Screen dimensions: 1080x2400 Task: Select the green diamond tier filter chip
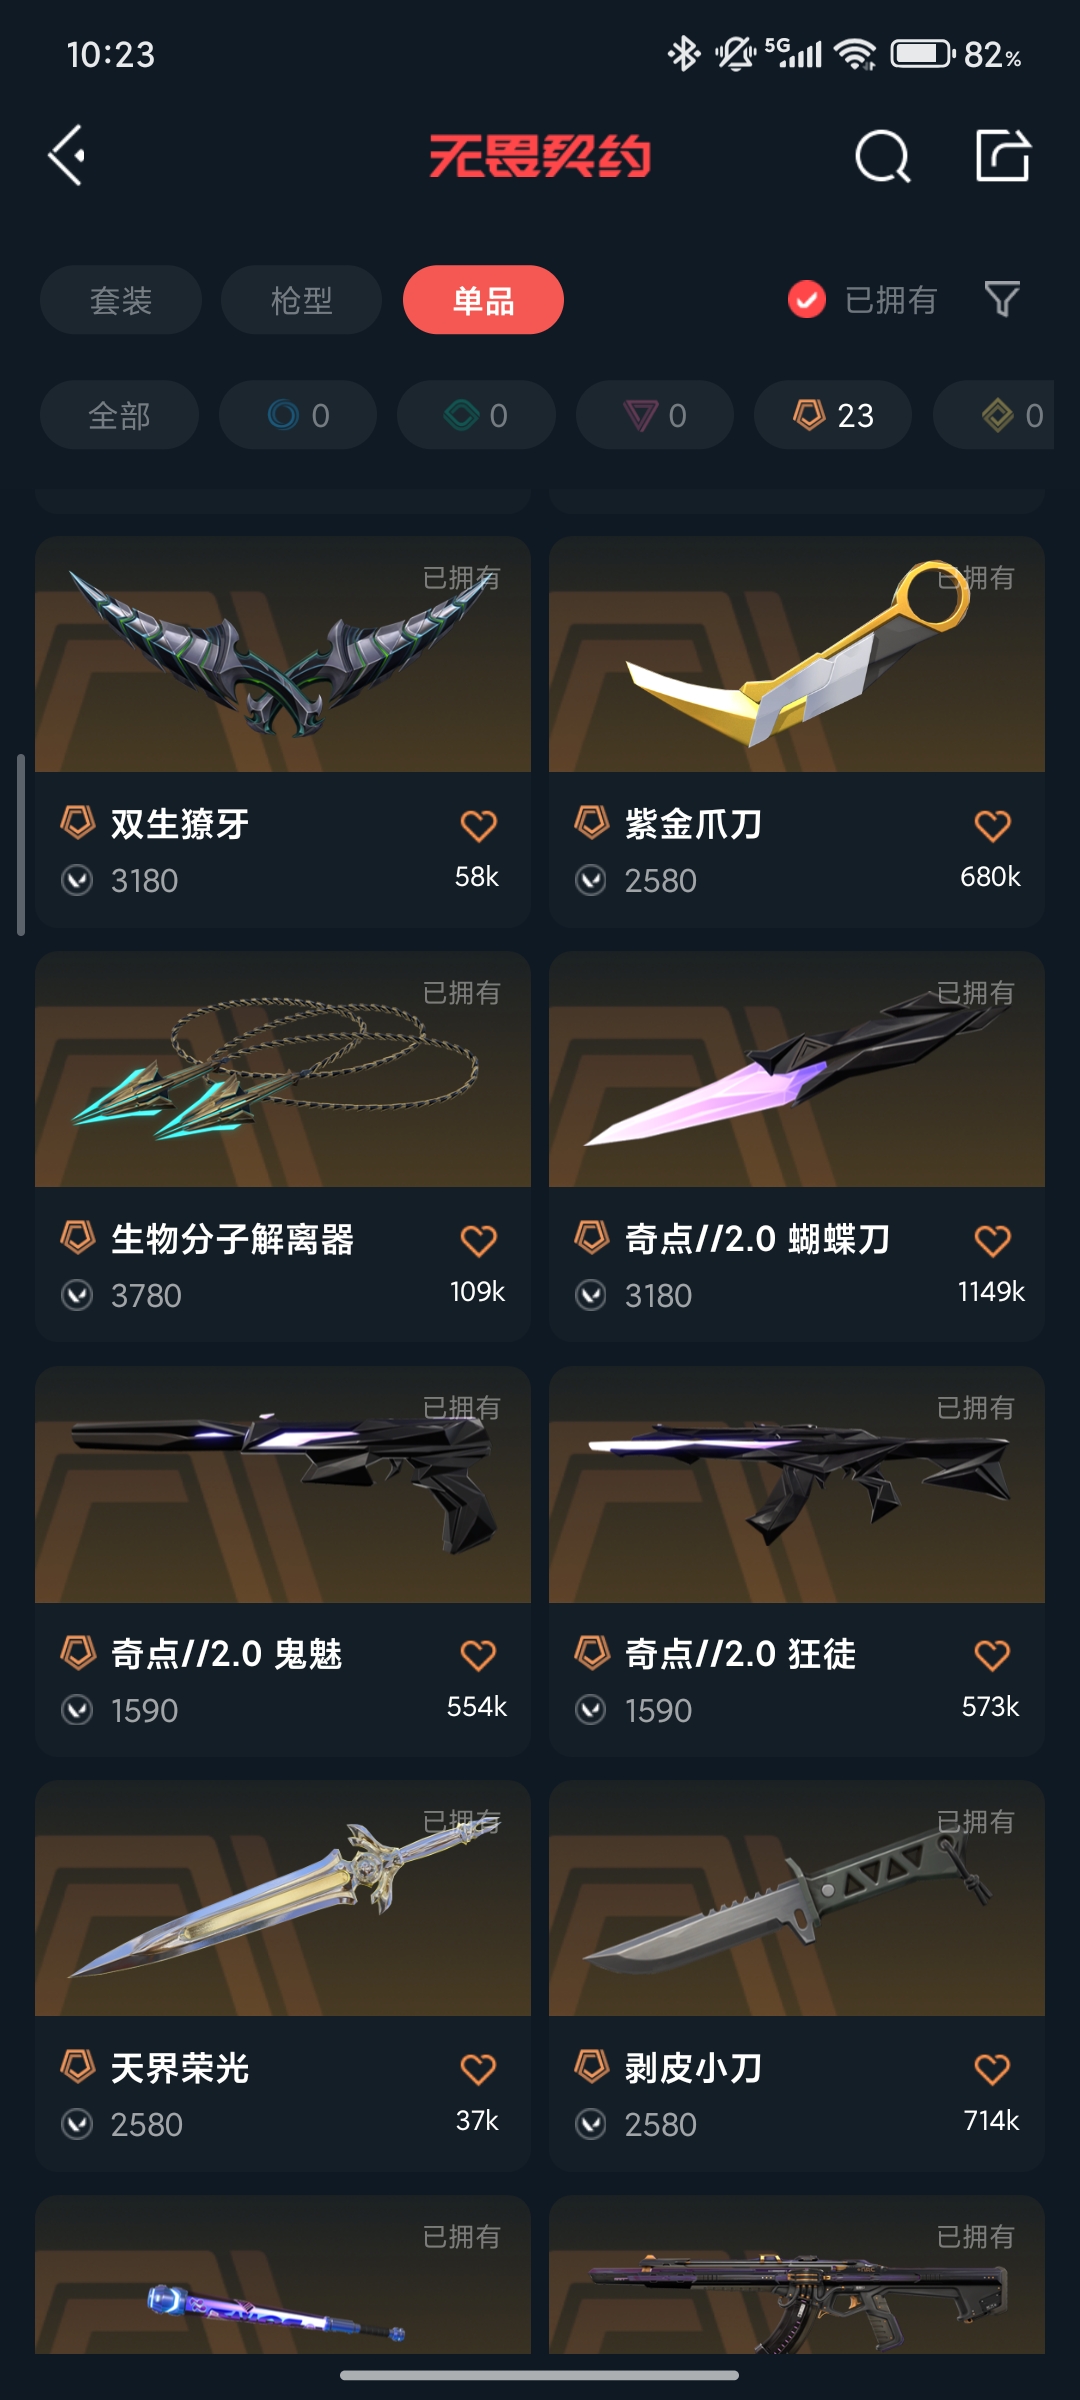(x=476, y=415)
